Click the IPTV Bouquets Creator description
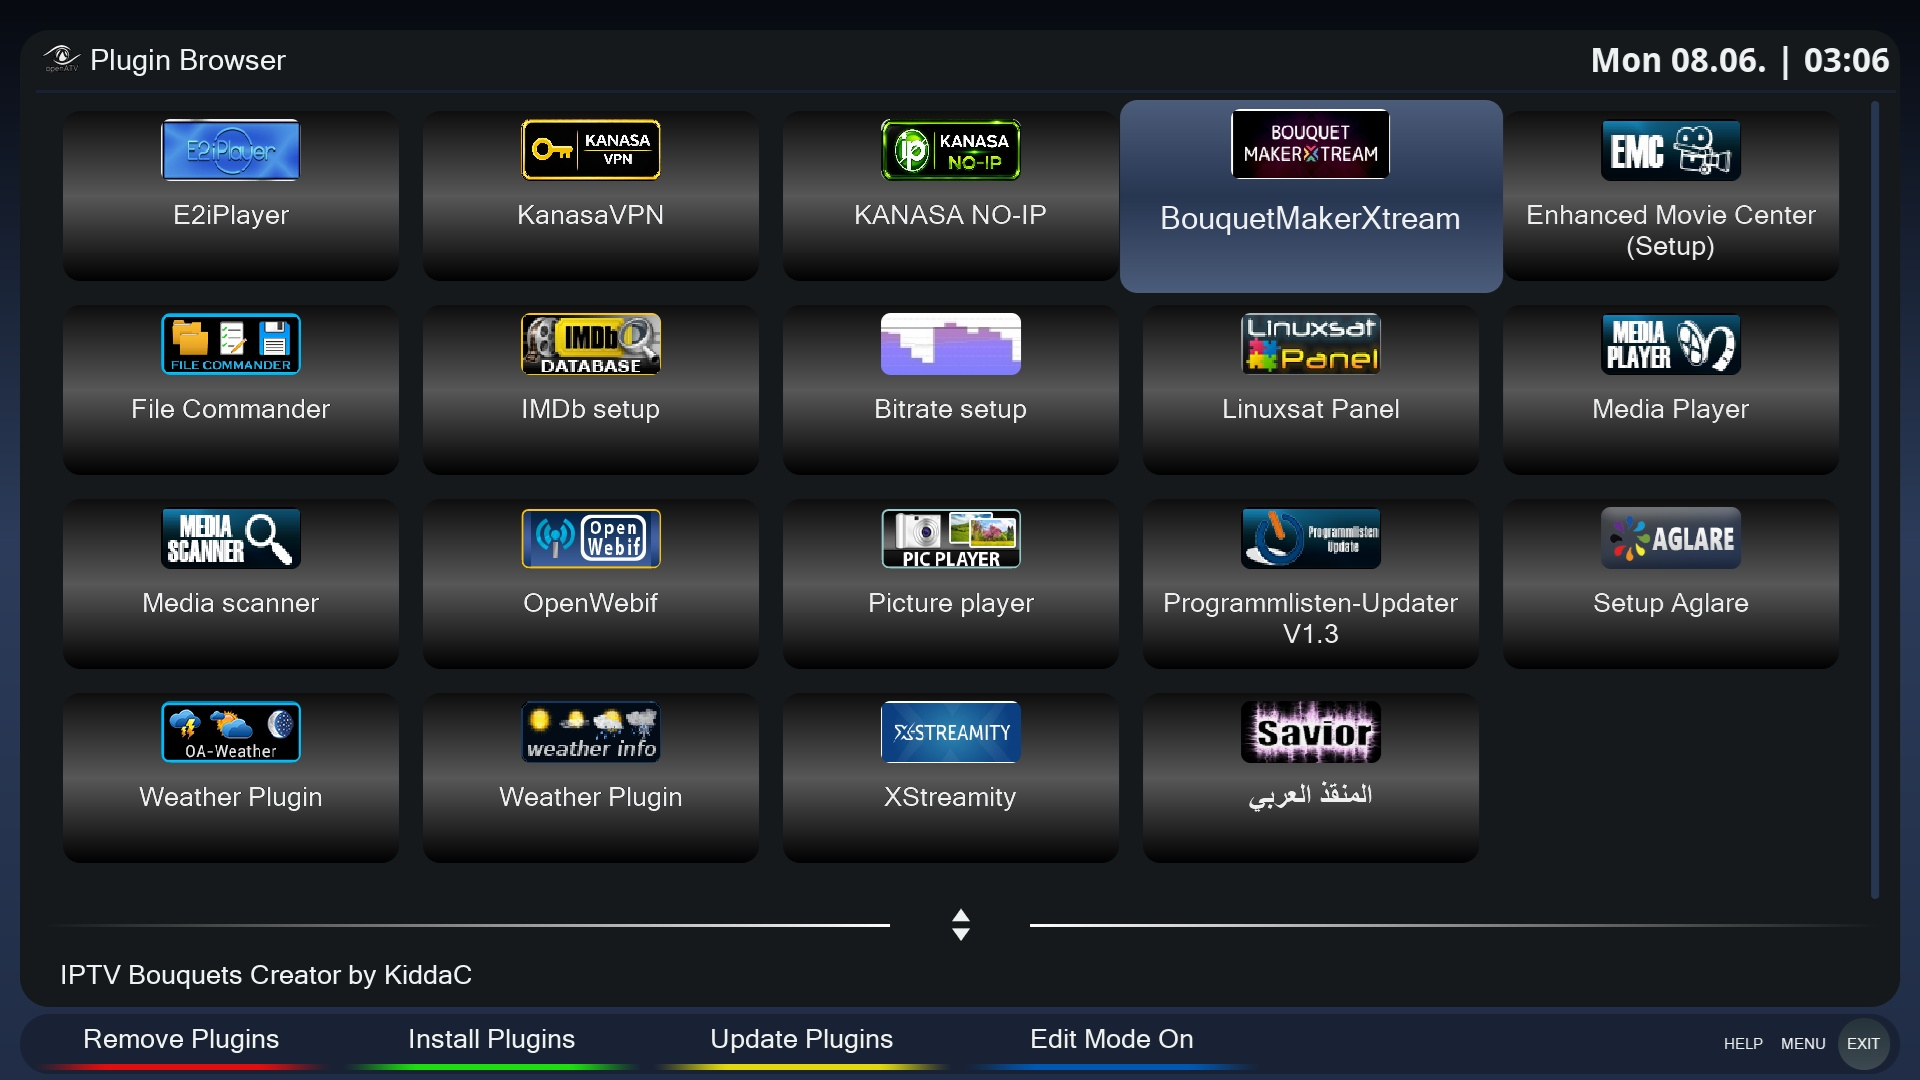The image size is (1920, 1080). tap(266, 975)
